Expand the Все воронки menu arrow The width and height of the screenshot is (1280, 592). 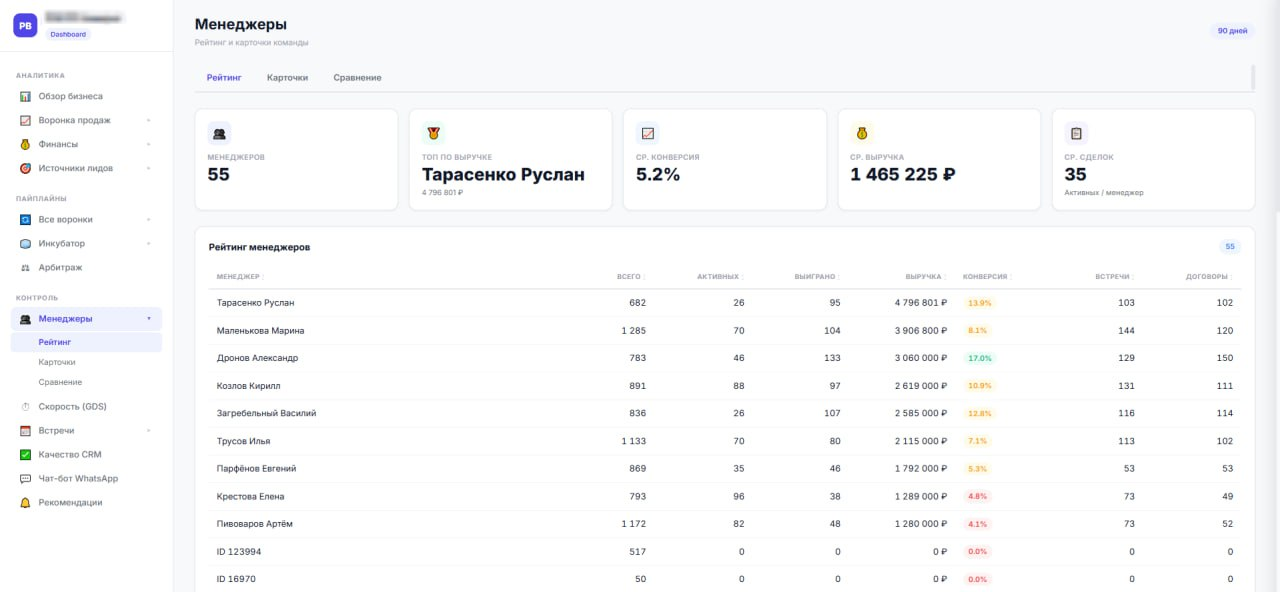coord(149,219)
